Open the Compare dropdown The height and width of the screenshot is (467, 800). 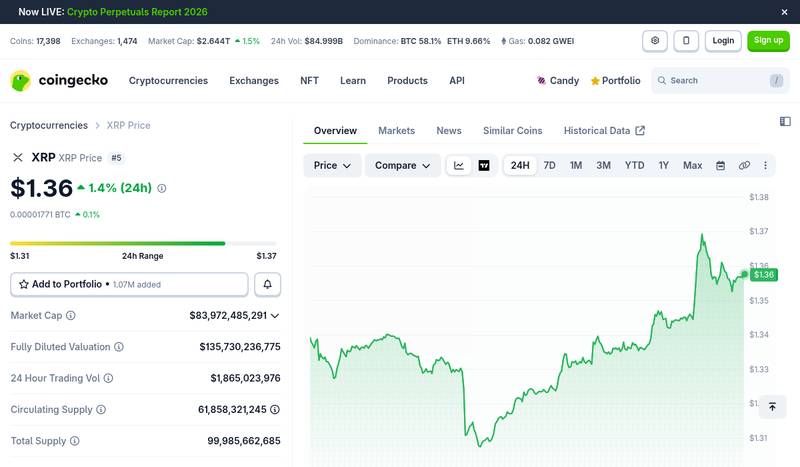coord(403,165)
